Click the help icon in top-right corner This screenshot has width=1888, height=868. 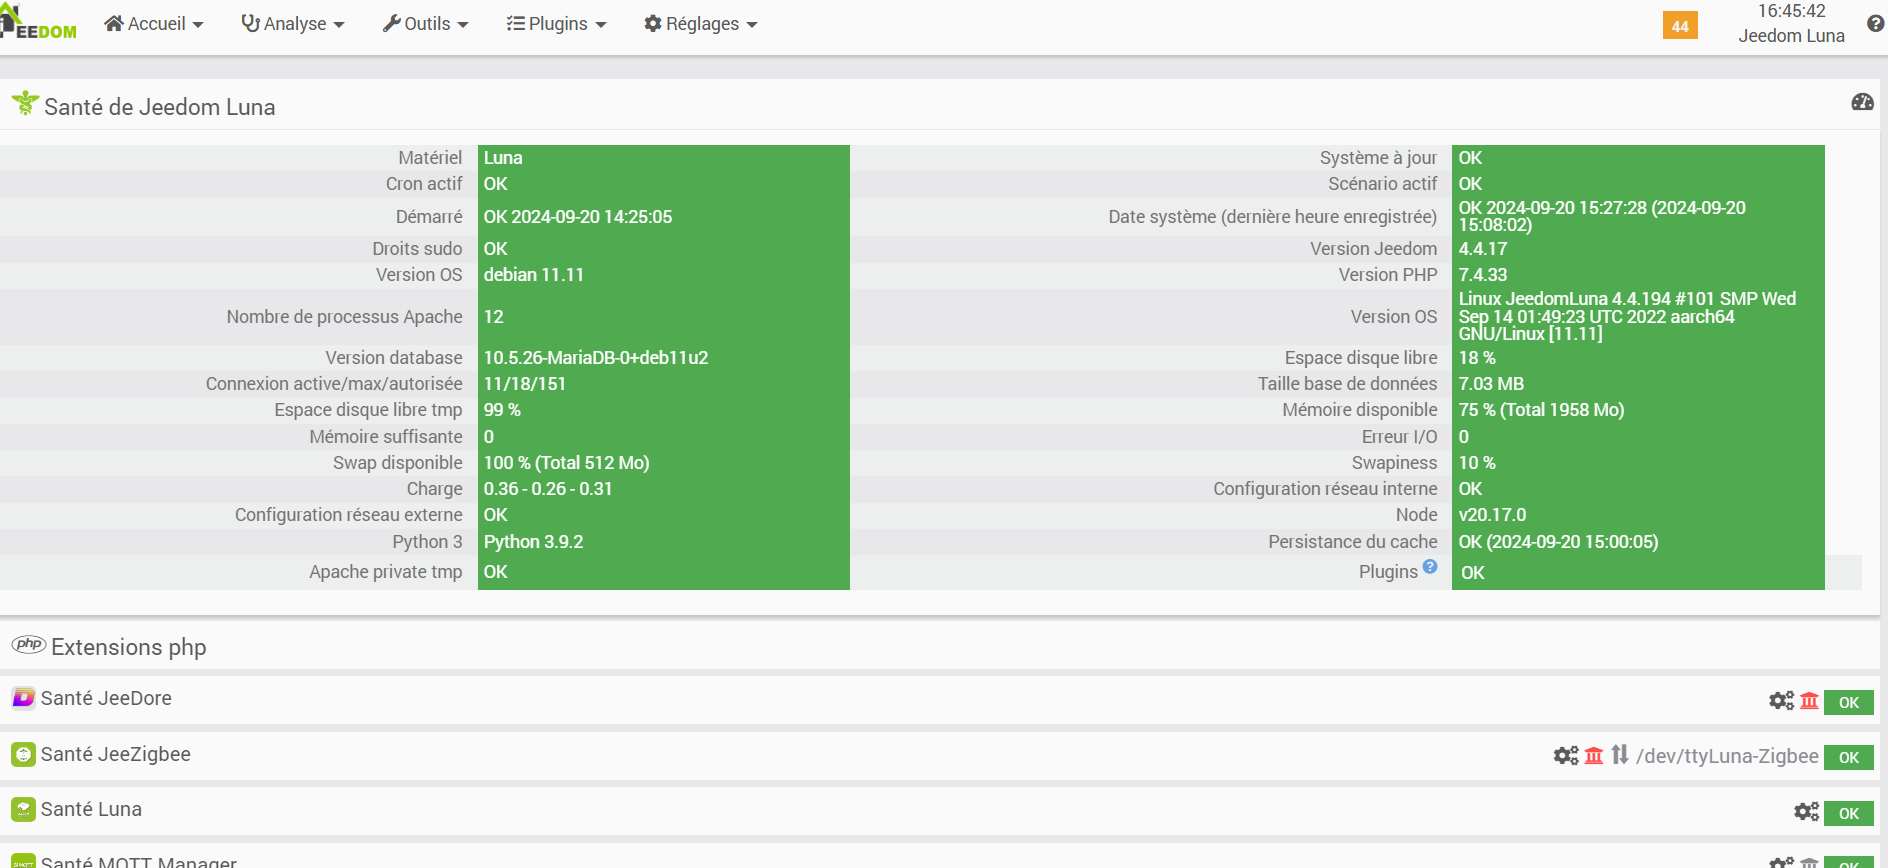(1875, 24)
